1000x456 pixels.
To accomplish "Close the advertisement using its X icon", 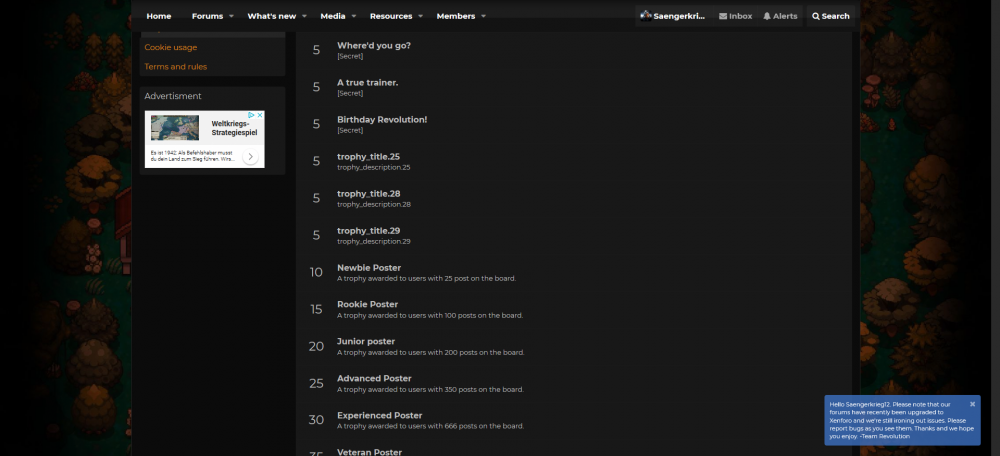I will (260, 116).
